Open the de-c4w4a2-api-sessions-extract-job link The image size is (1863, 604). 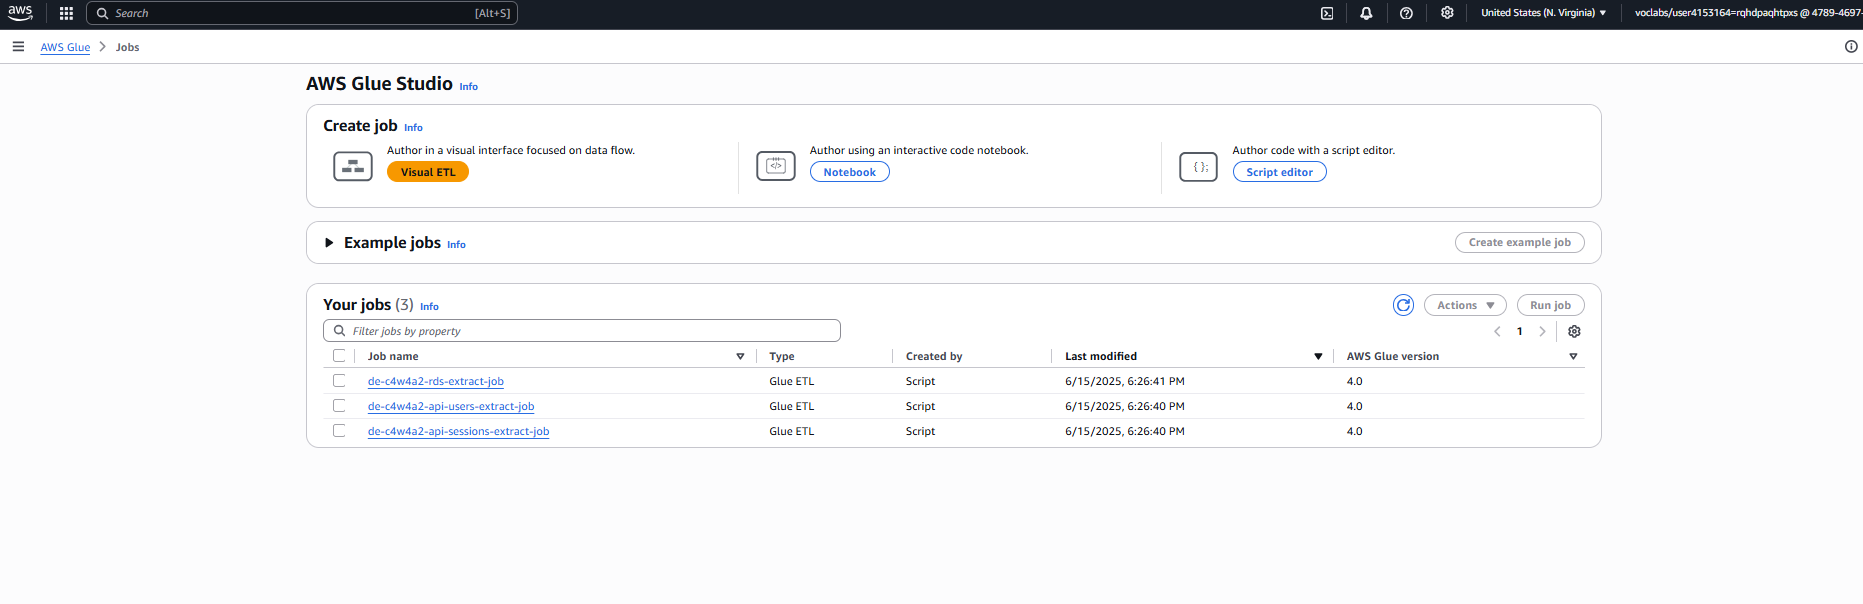(459, 431)
